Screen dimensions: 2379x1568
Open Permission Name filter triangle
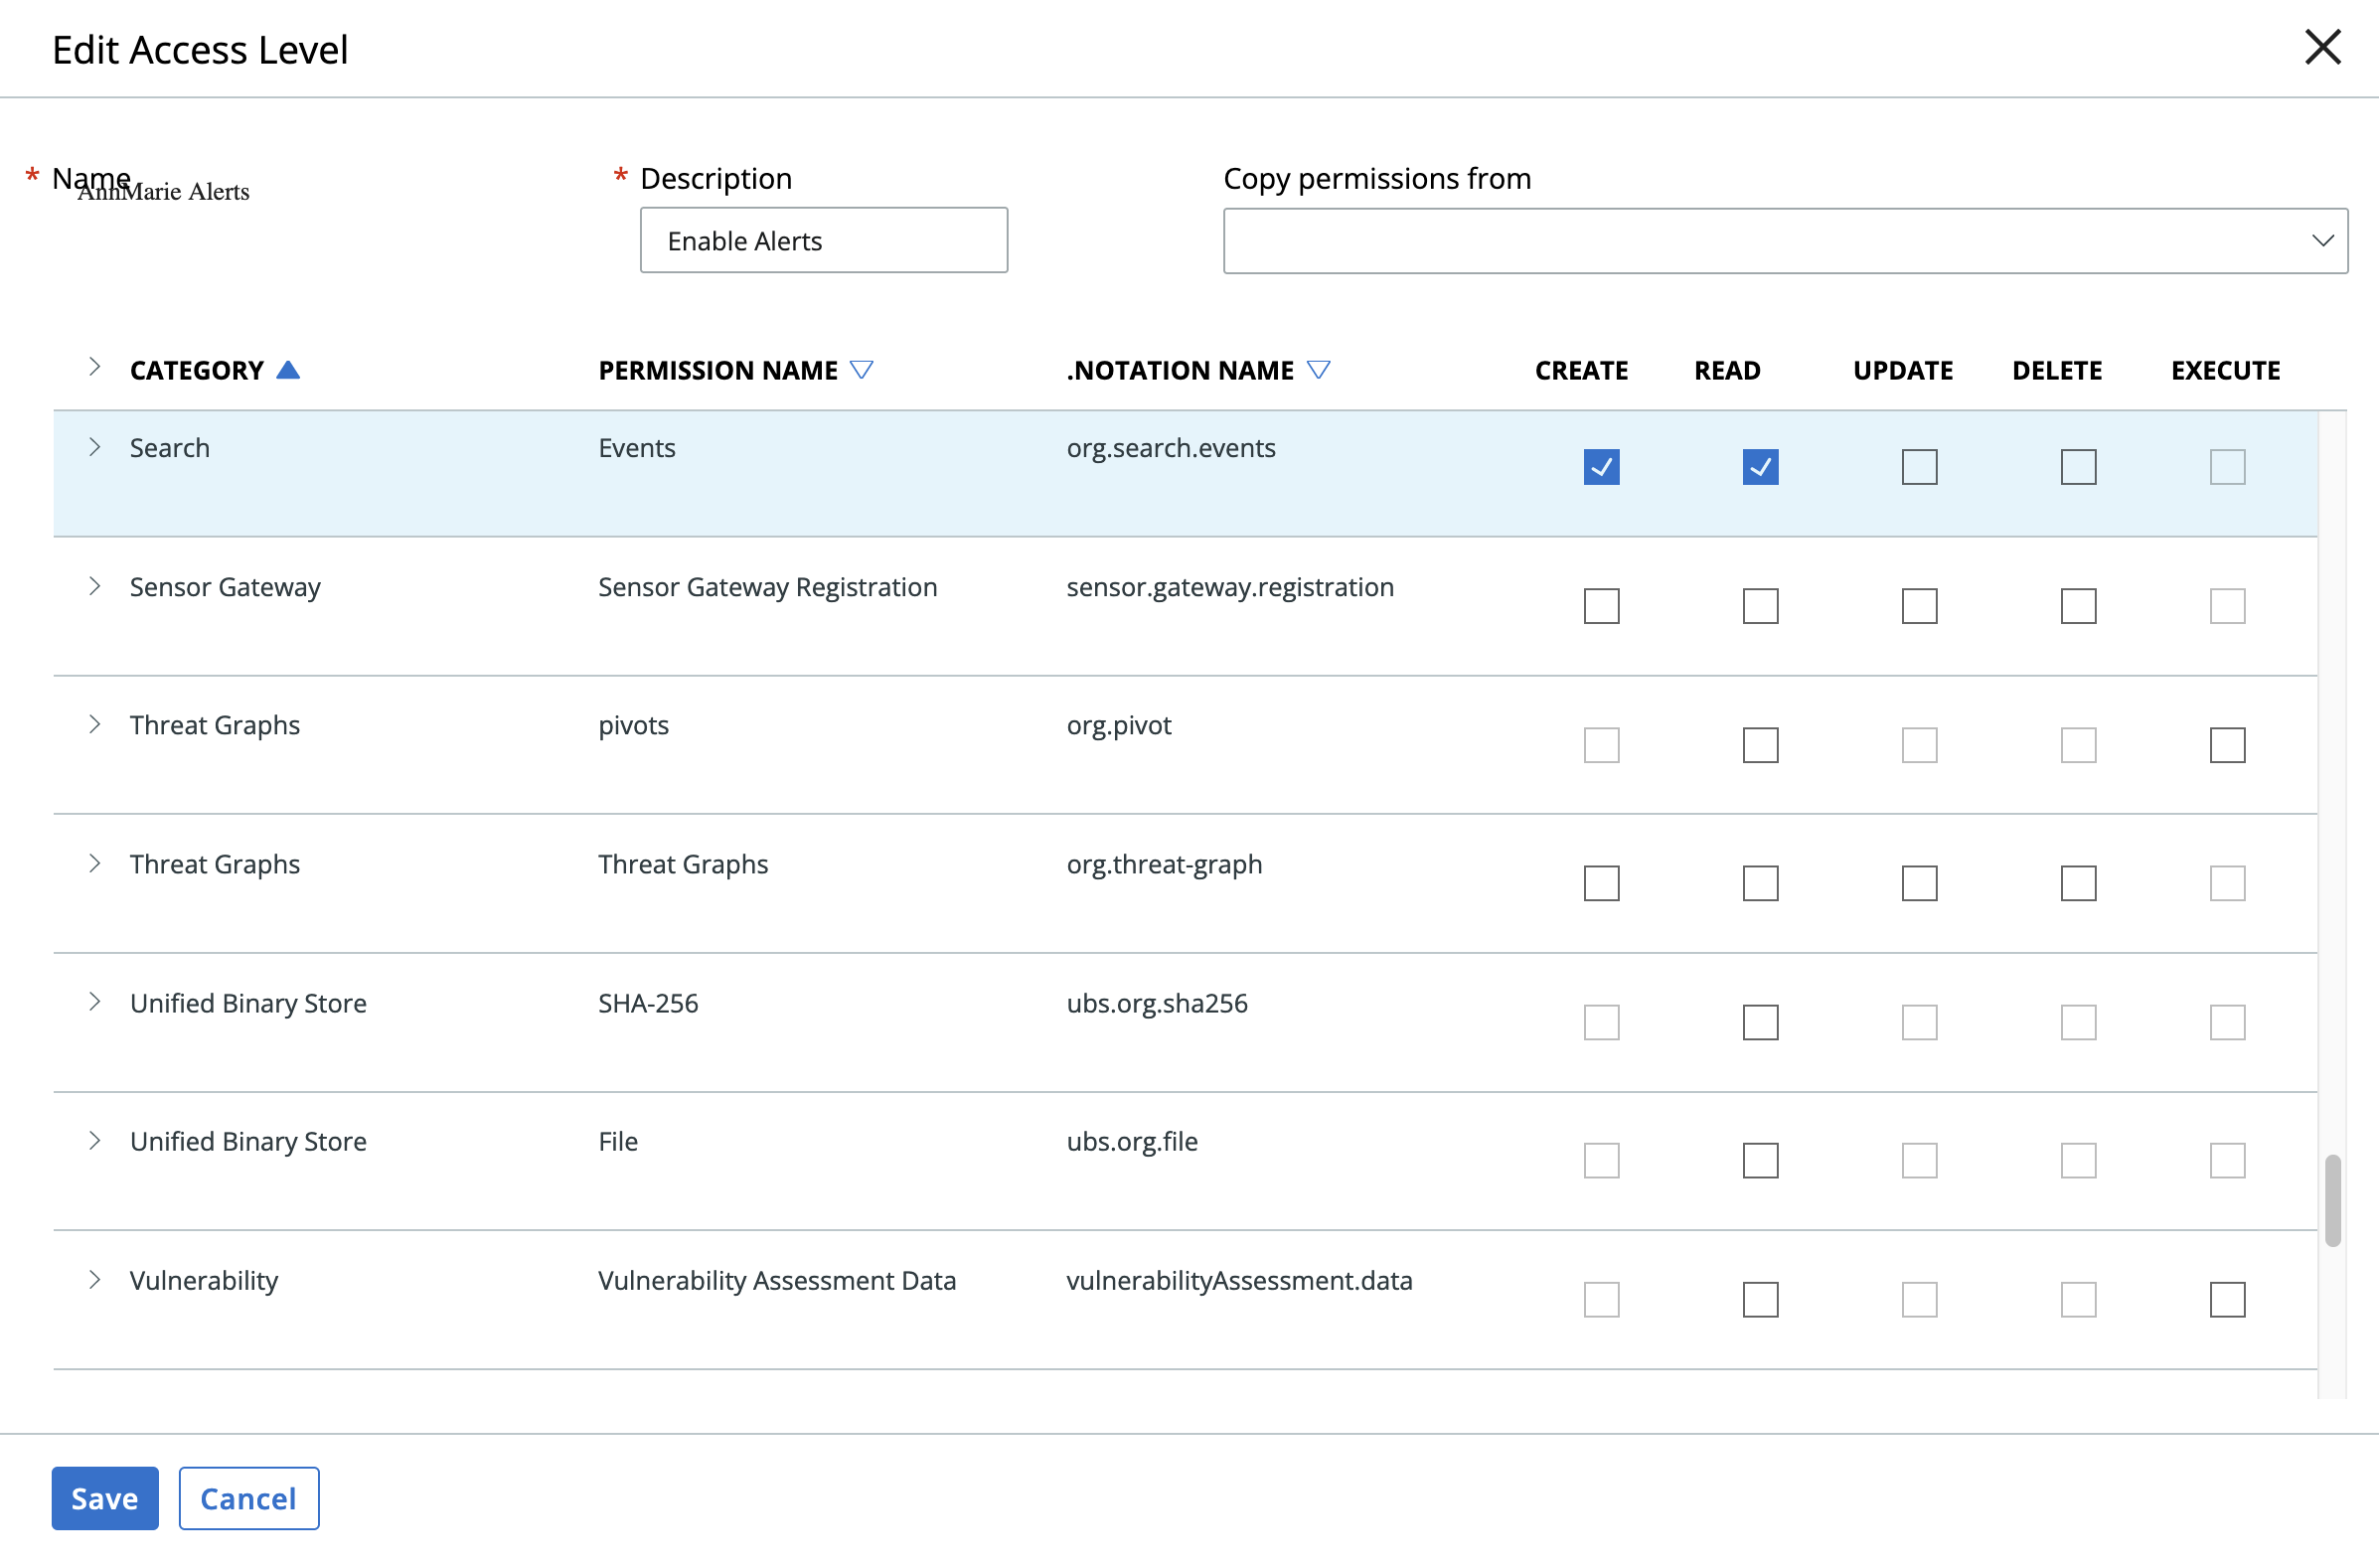point(861,370)
